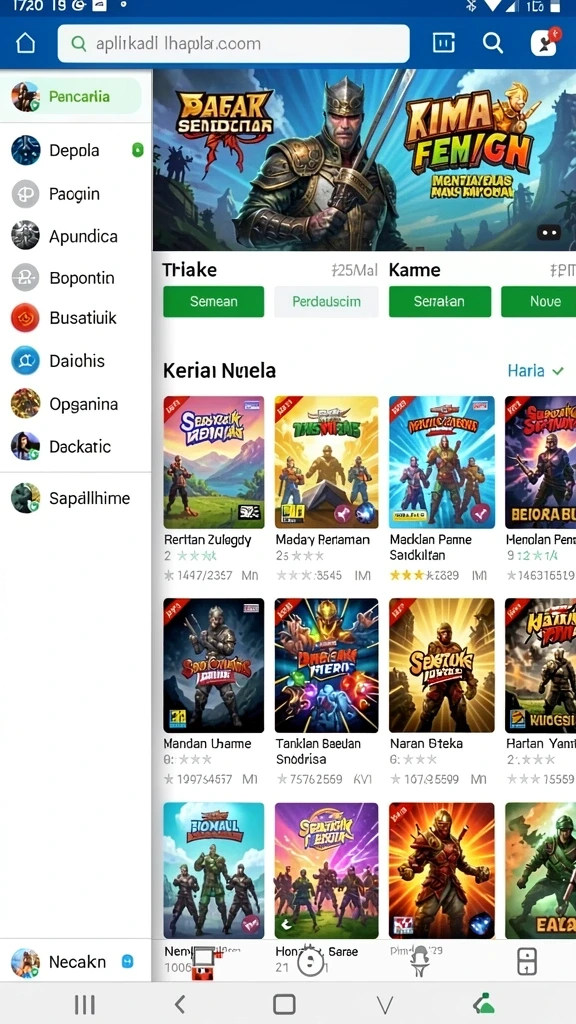The image size is (576, 1024).
Task: Click the Opganina avatar icon
Action: 25,404
